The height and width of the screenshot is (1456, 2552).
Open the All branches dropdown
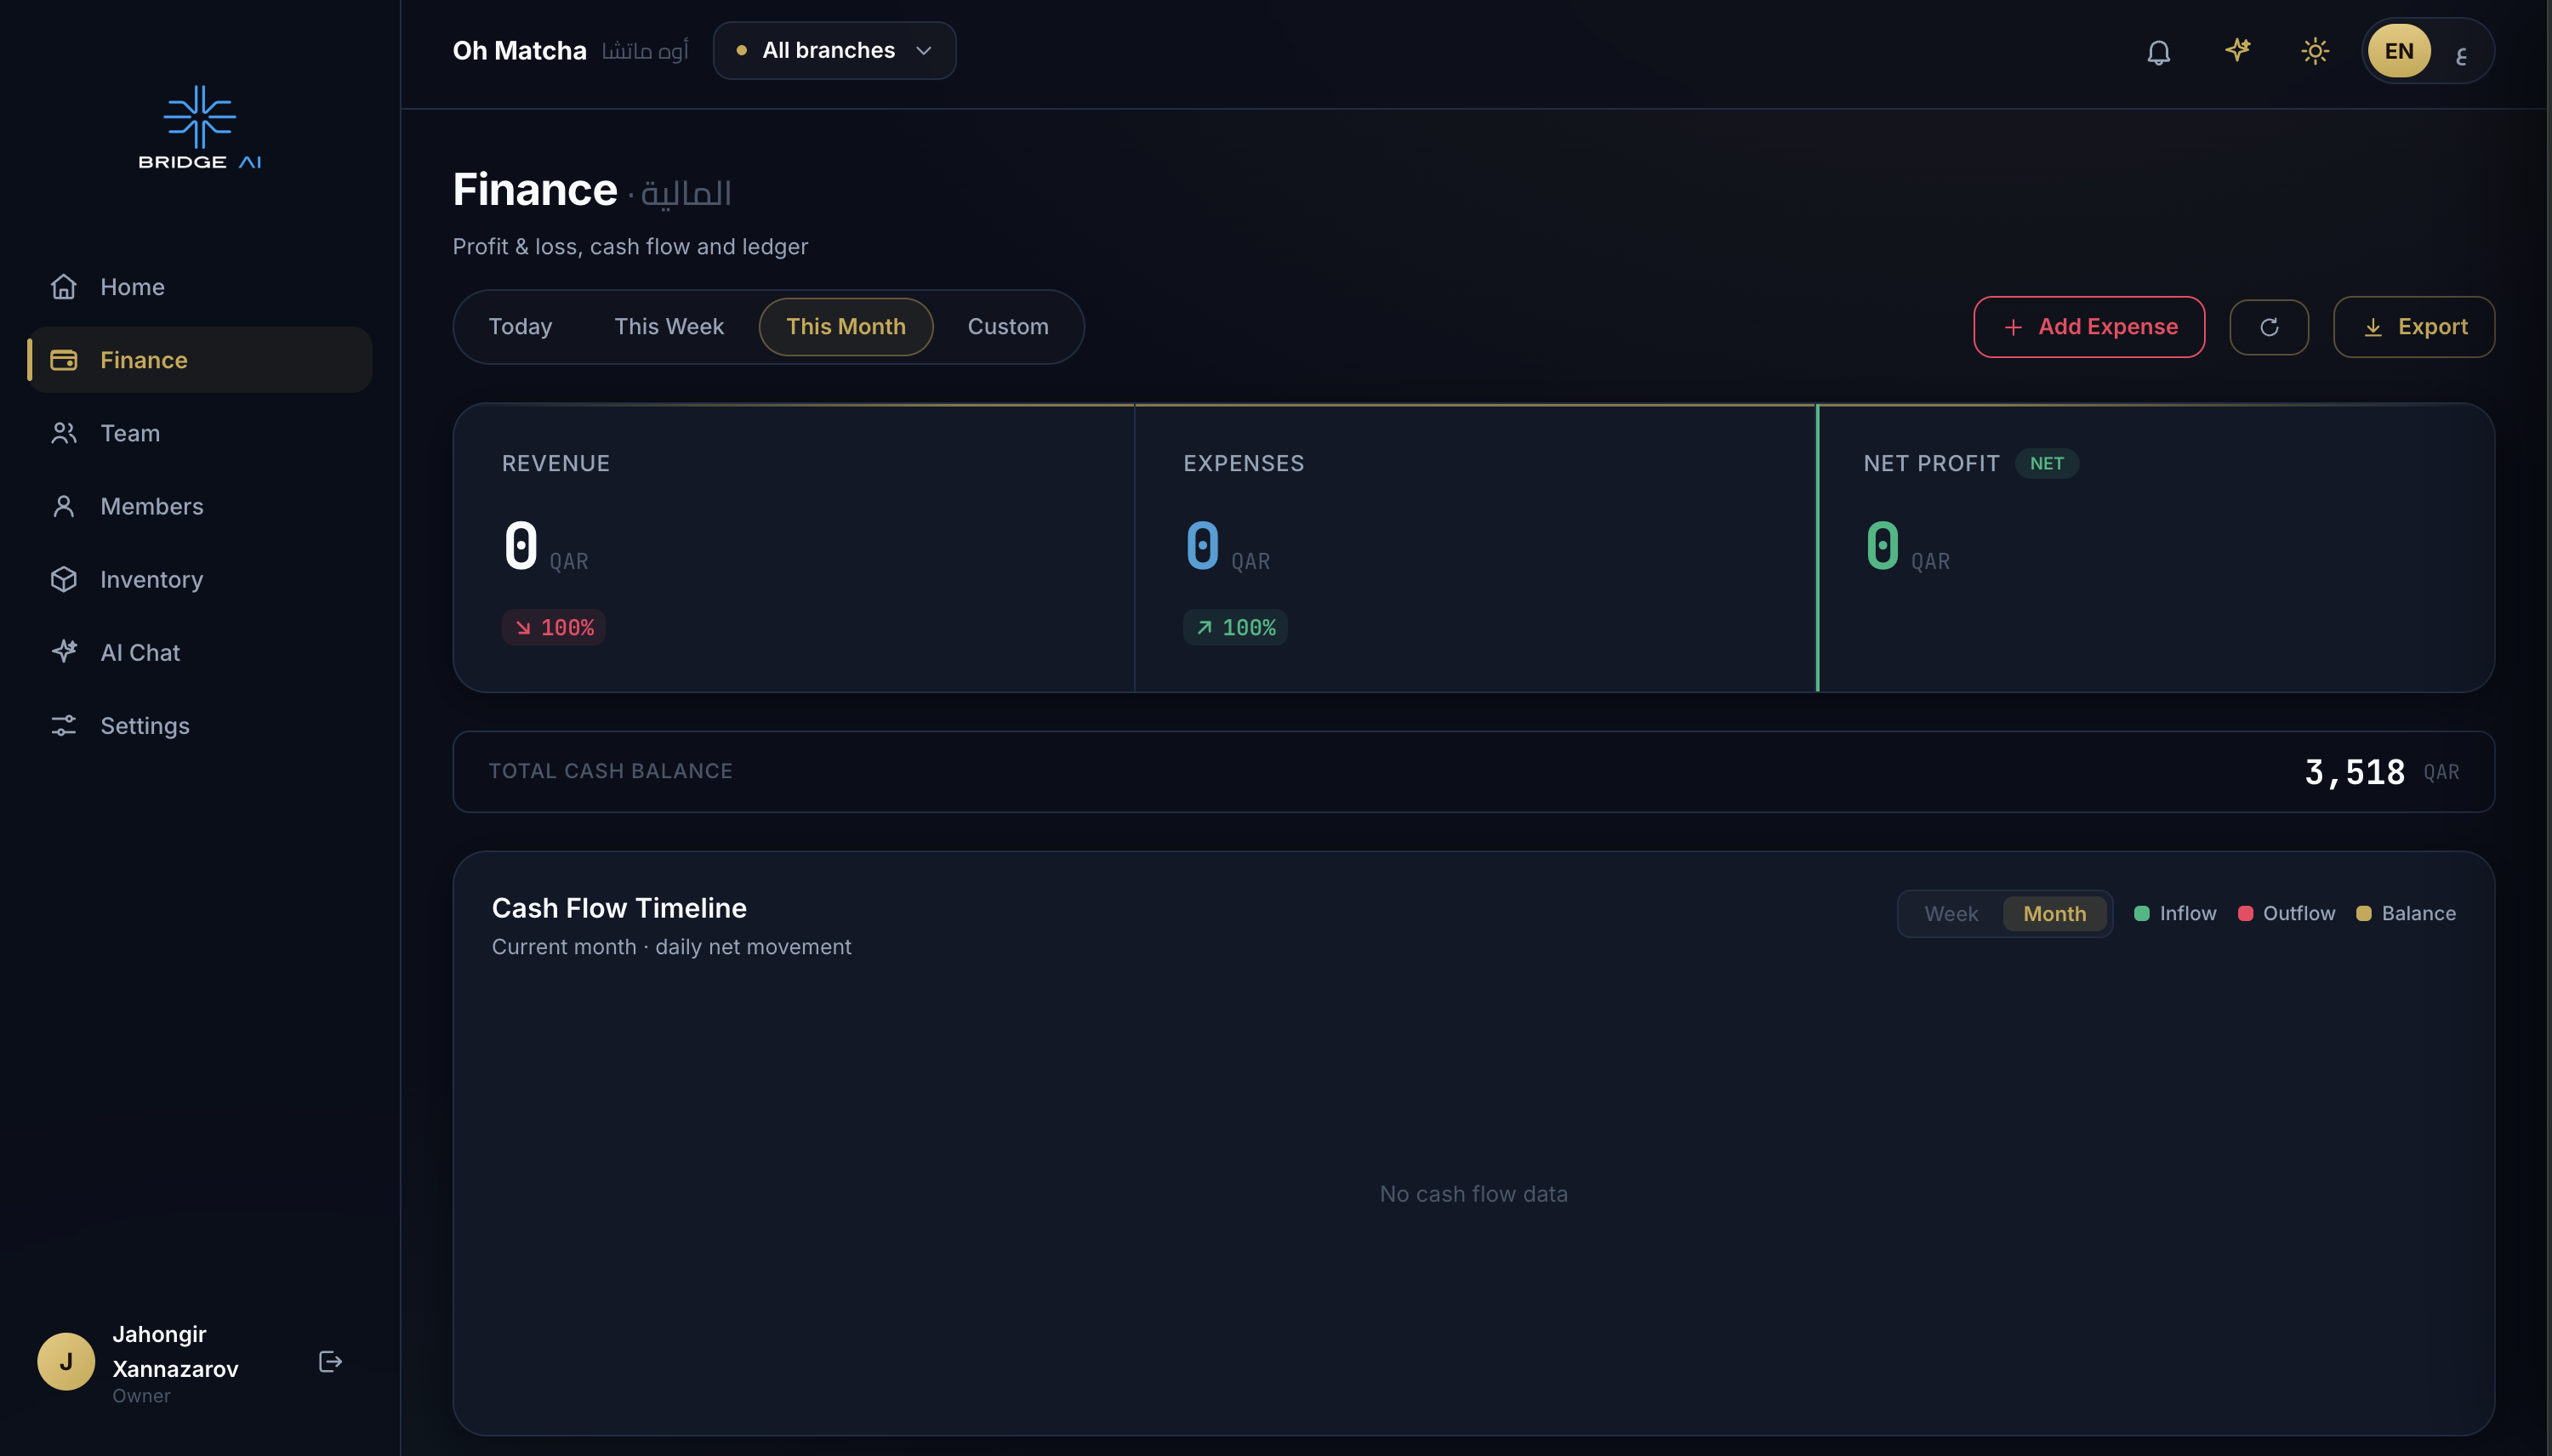click(x=834, y=51)
